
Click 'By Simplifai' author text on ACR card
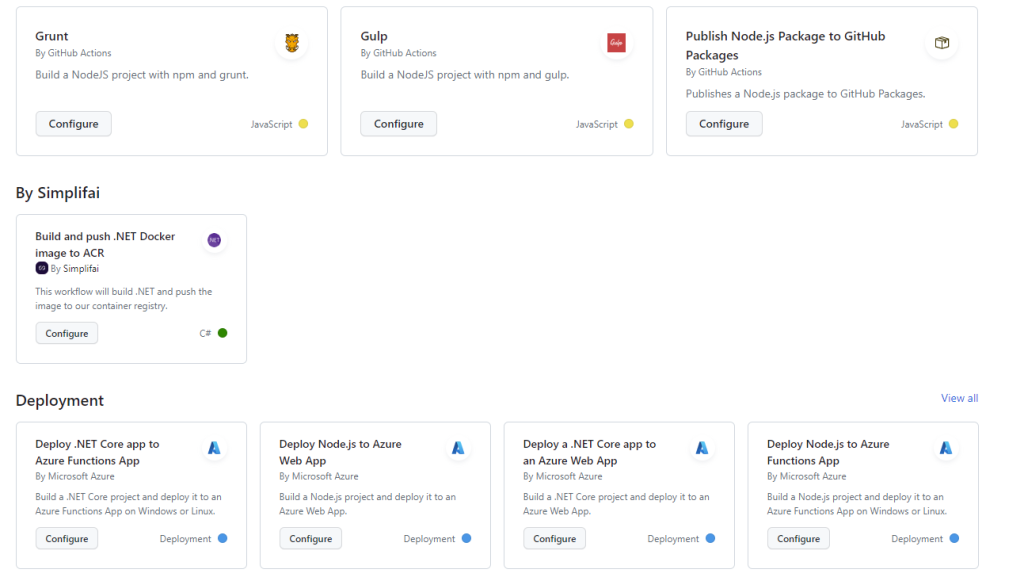[x=74, y=268]
